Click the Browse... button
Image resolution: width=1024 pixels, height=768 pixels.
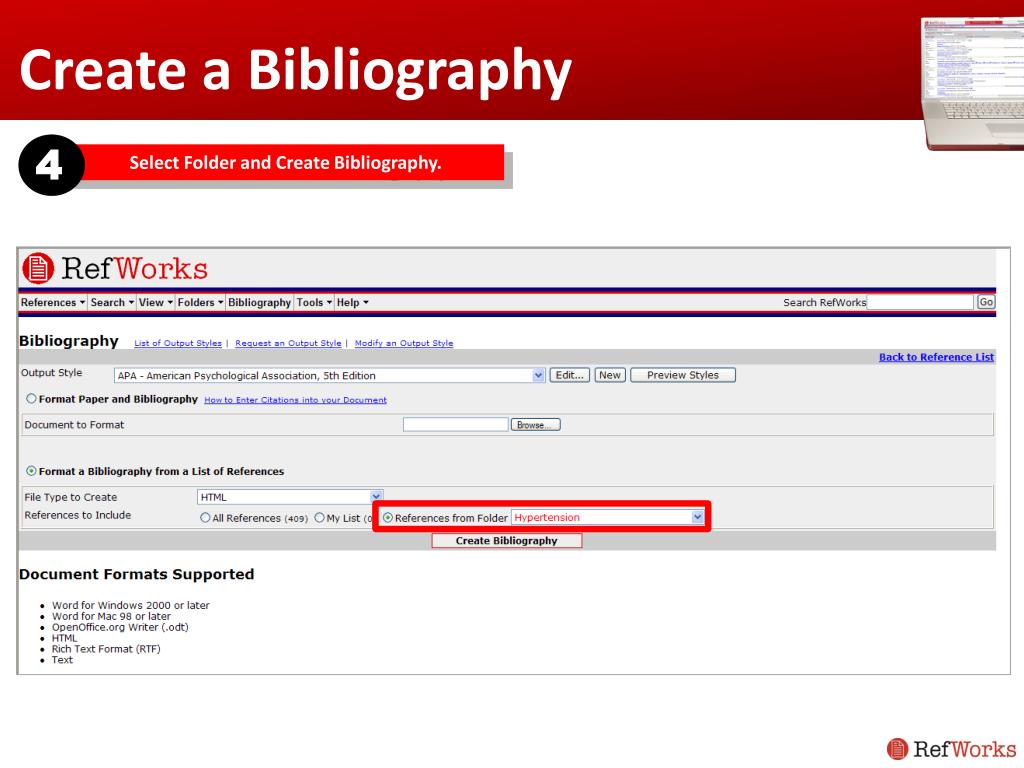535,424
